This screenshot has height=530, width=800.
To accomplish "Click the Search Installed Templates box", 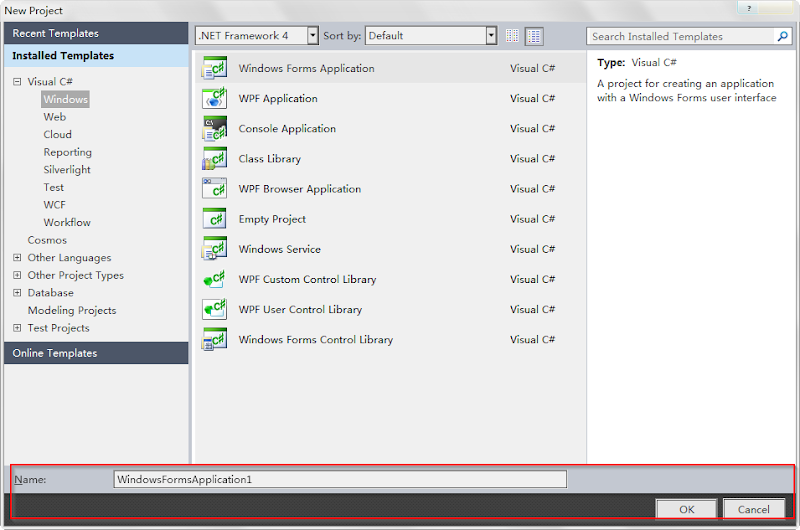I will point(682,36).
